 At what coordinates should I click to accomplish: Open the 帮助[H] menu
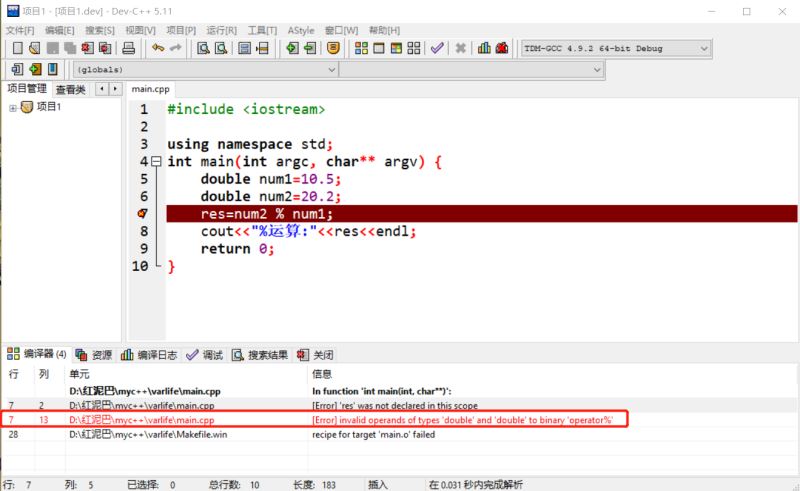point(384,31)
